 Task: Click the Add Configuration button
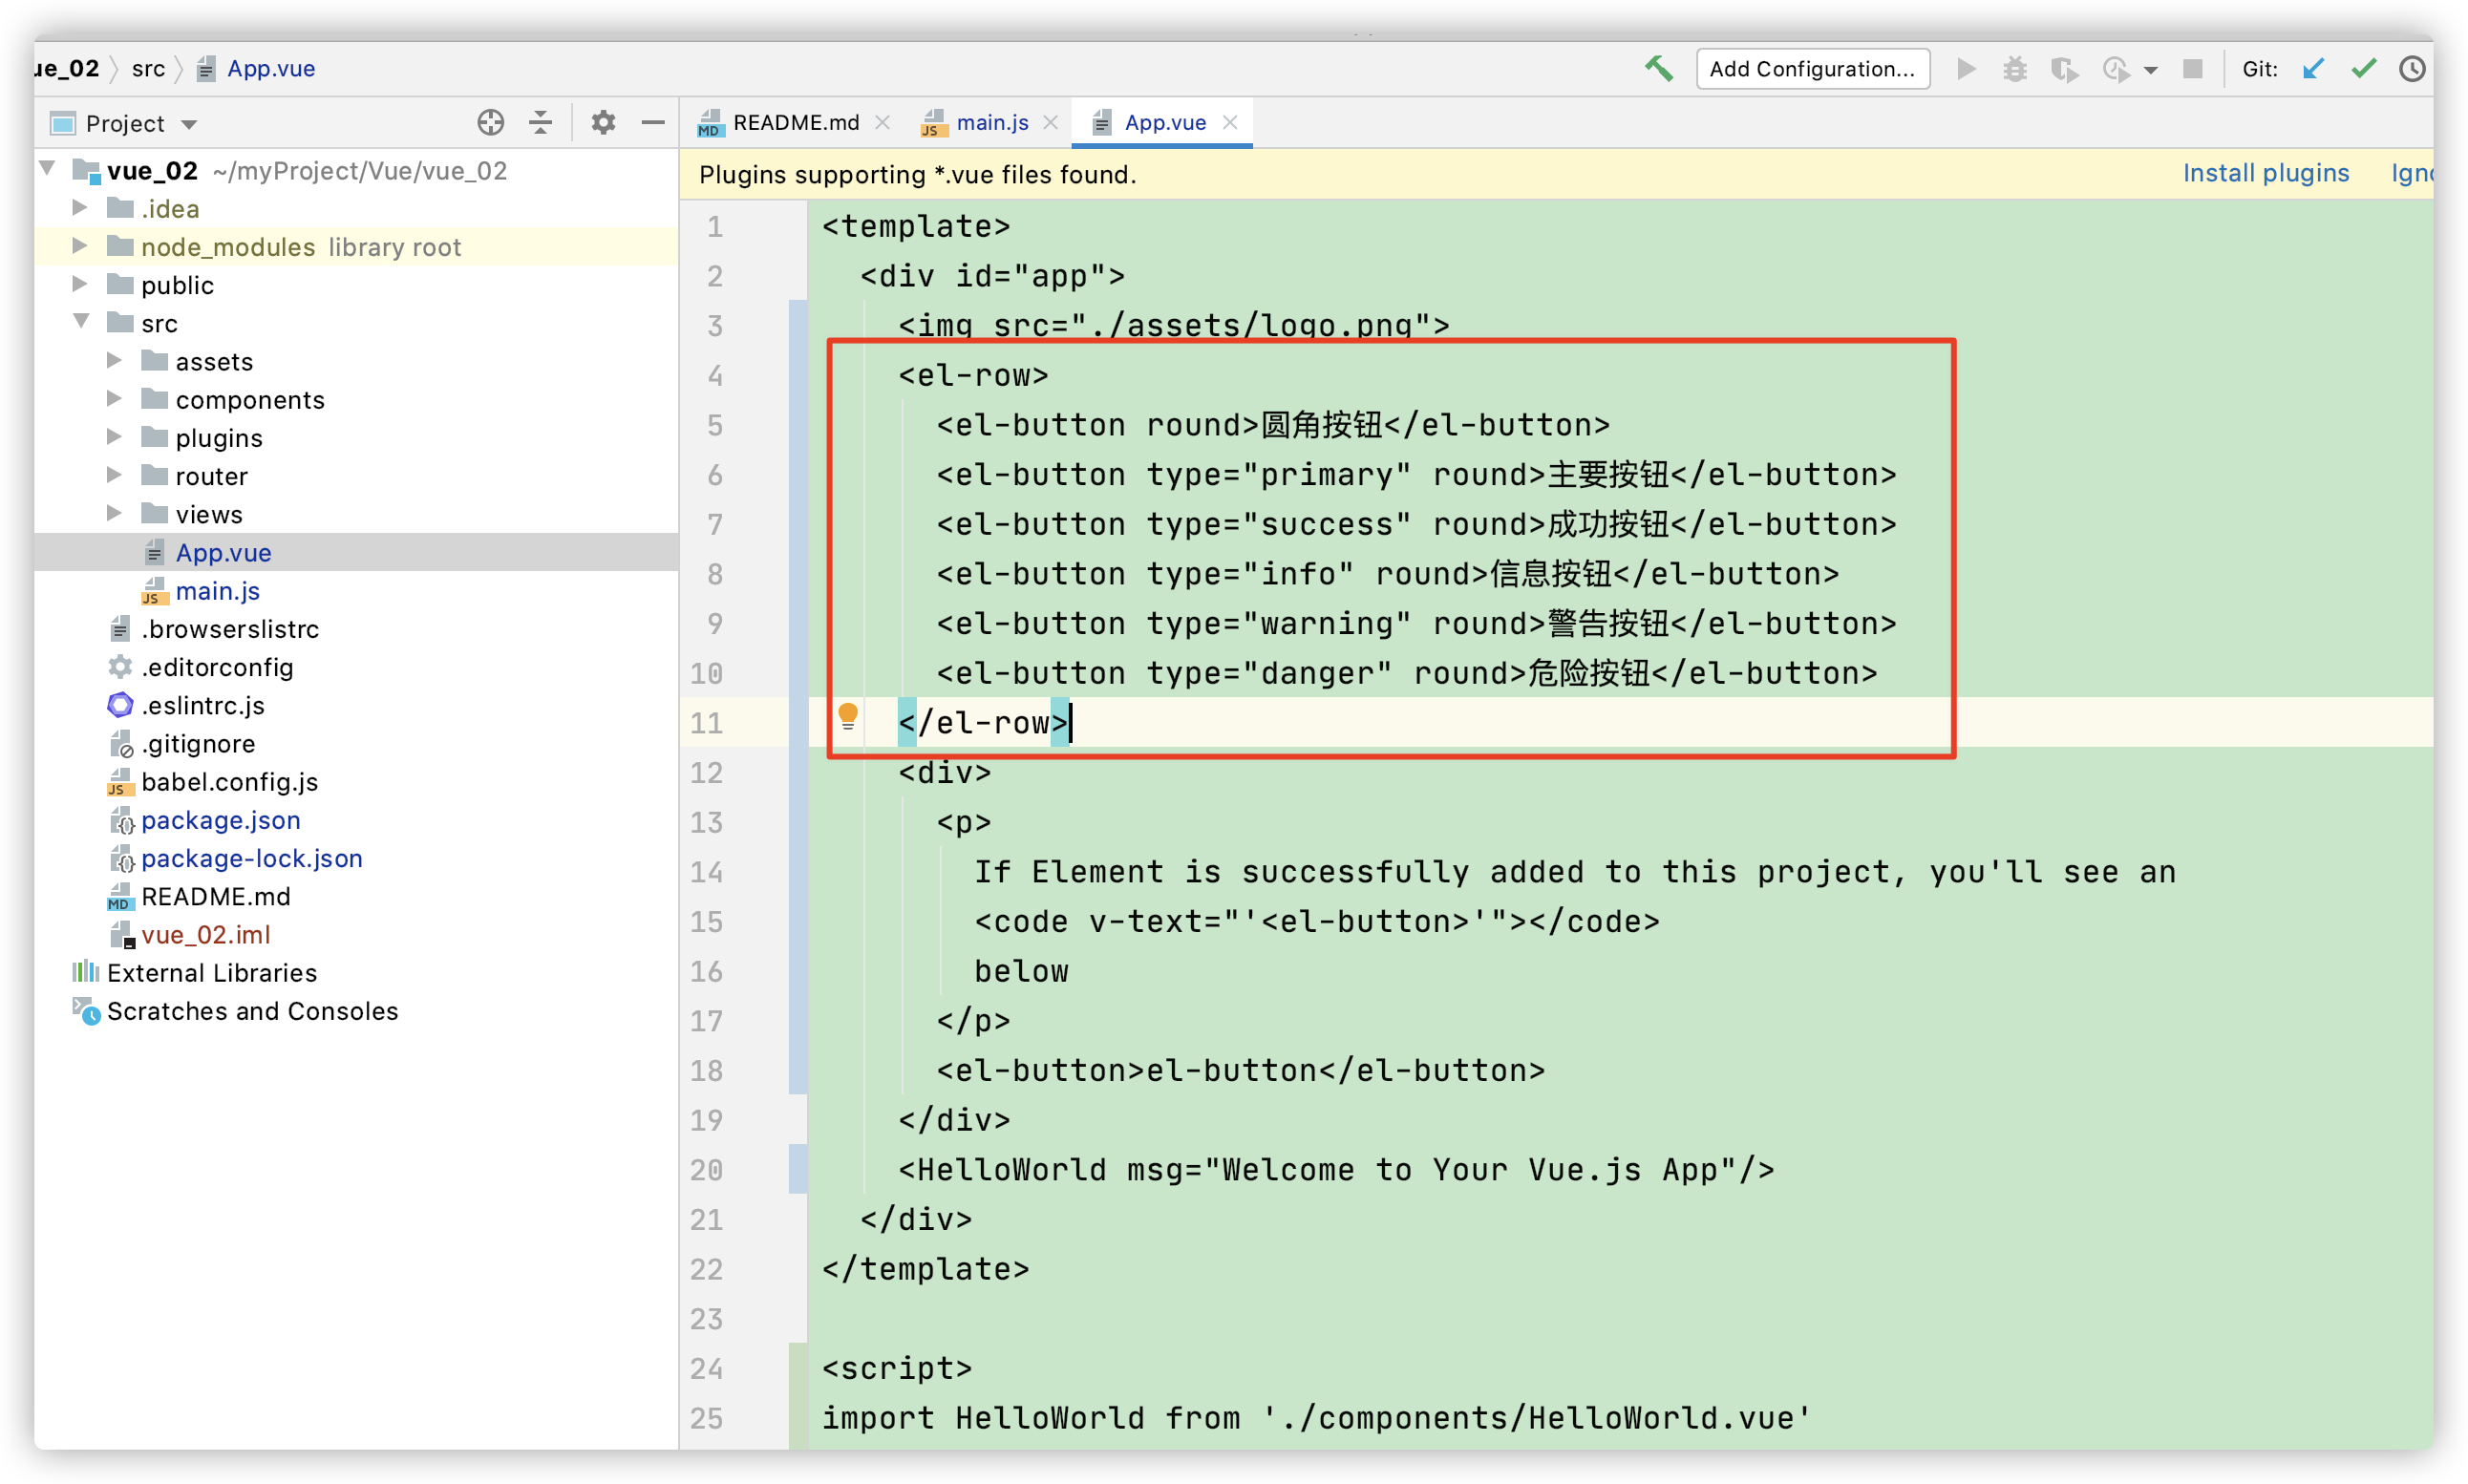(1811, 68)
